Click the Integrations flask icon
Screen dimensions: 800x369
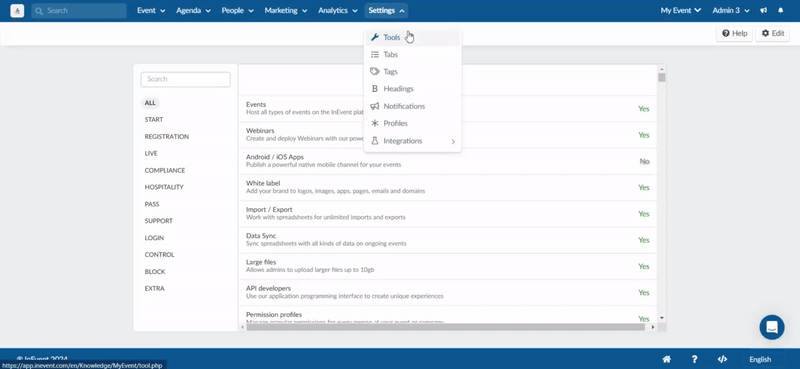click(x=374, y=141)
